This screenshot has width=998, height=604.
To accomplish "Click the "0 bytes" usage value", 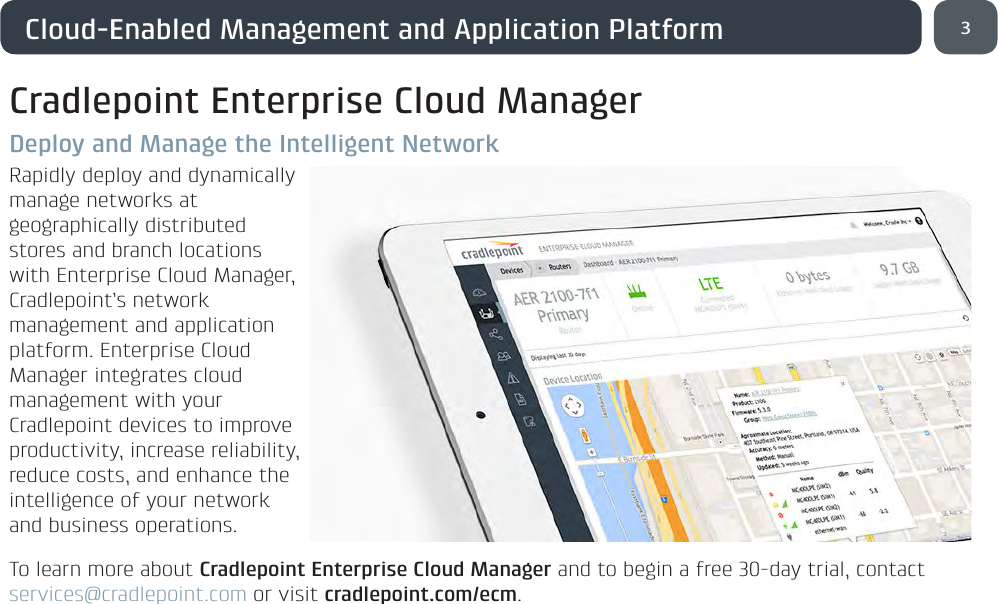I will tap(807, 276).
